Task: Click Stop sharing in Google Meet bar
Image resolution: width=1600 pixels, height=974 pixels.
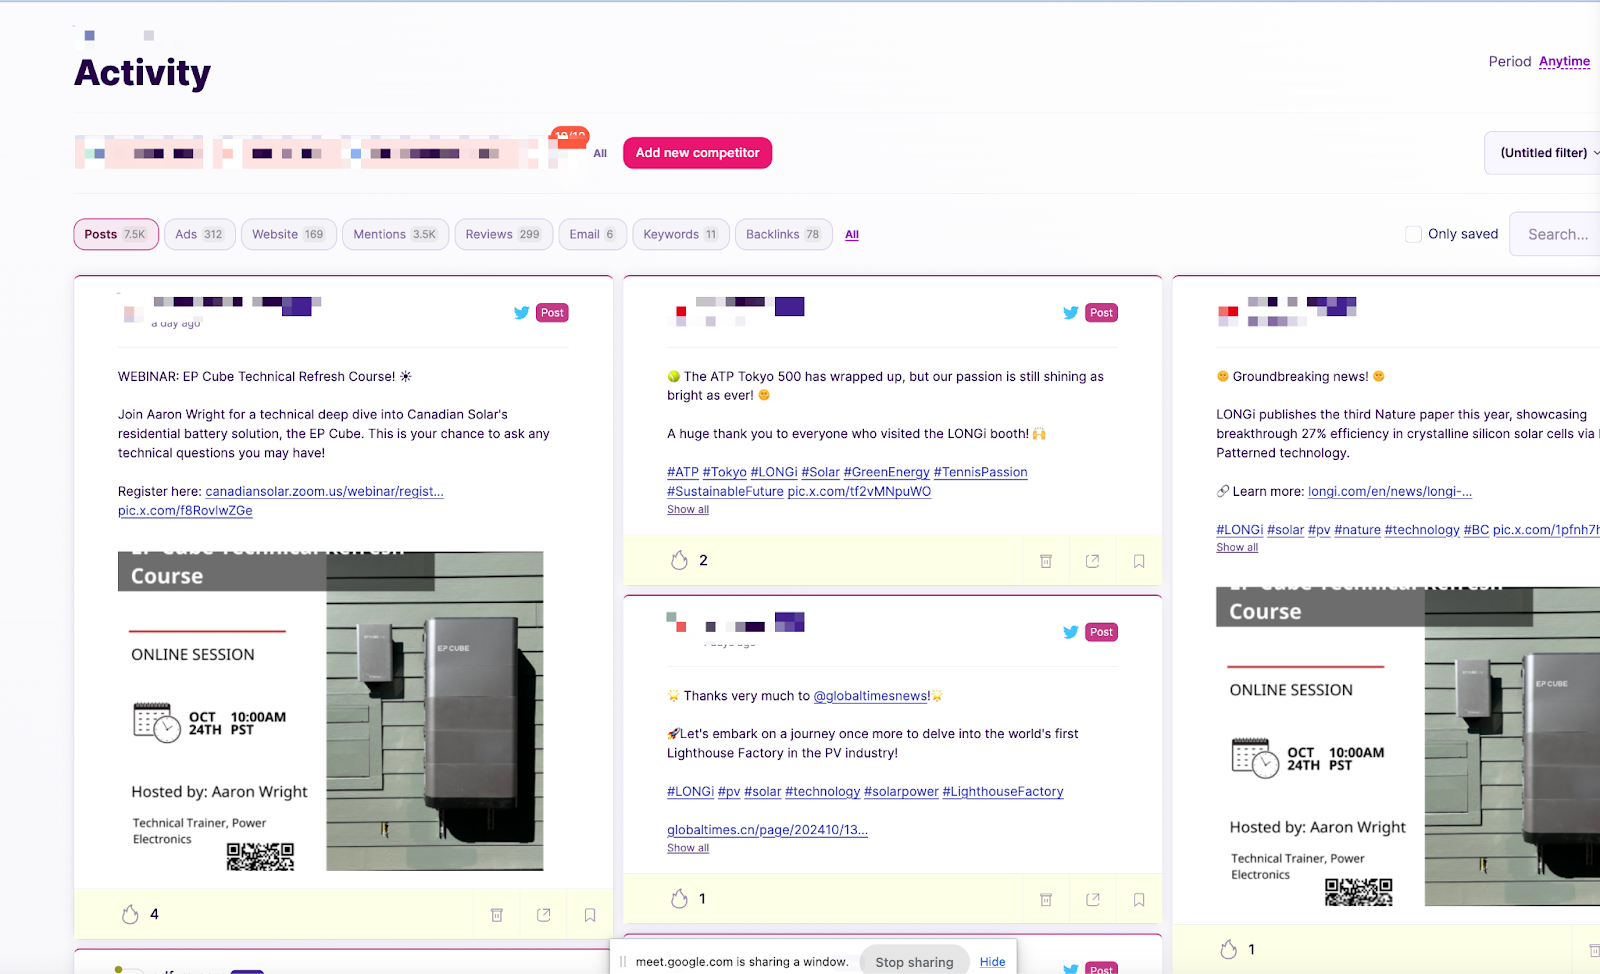Action: (x=914, y=962)
